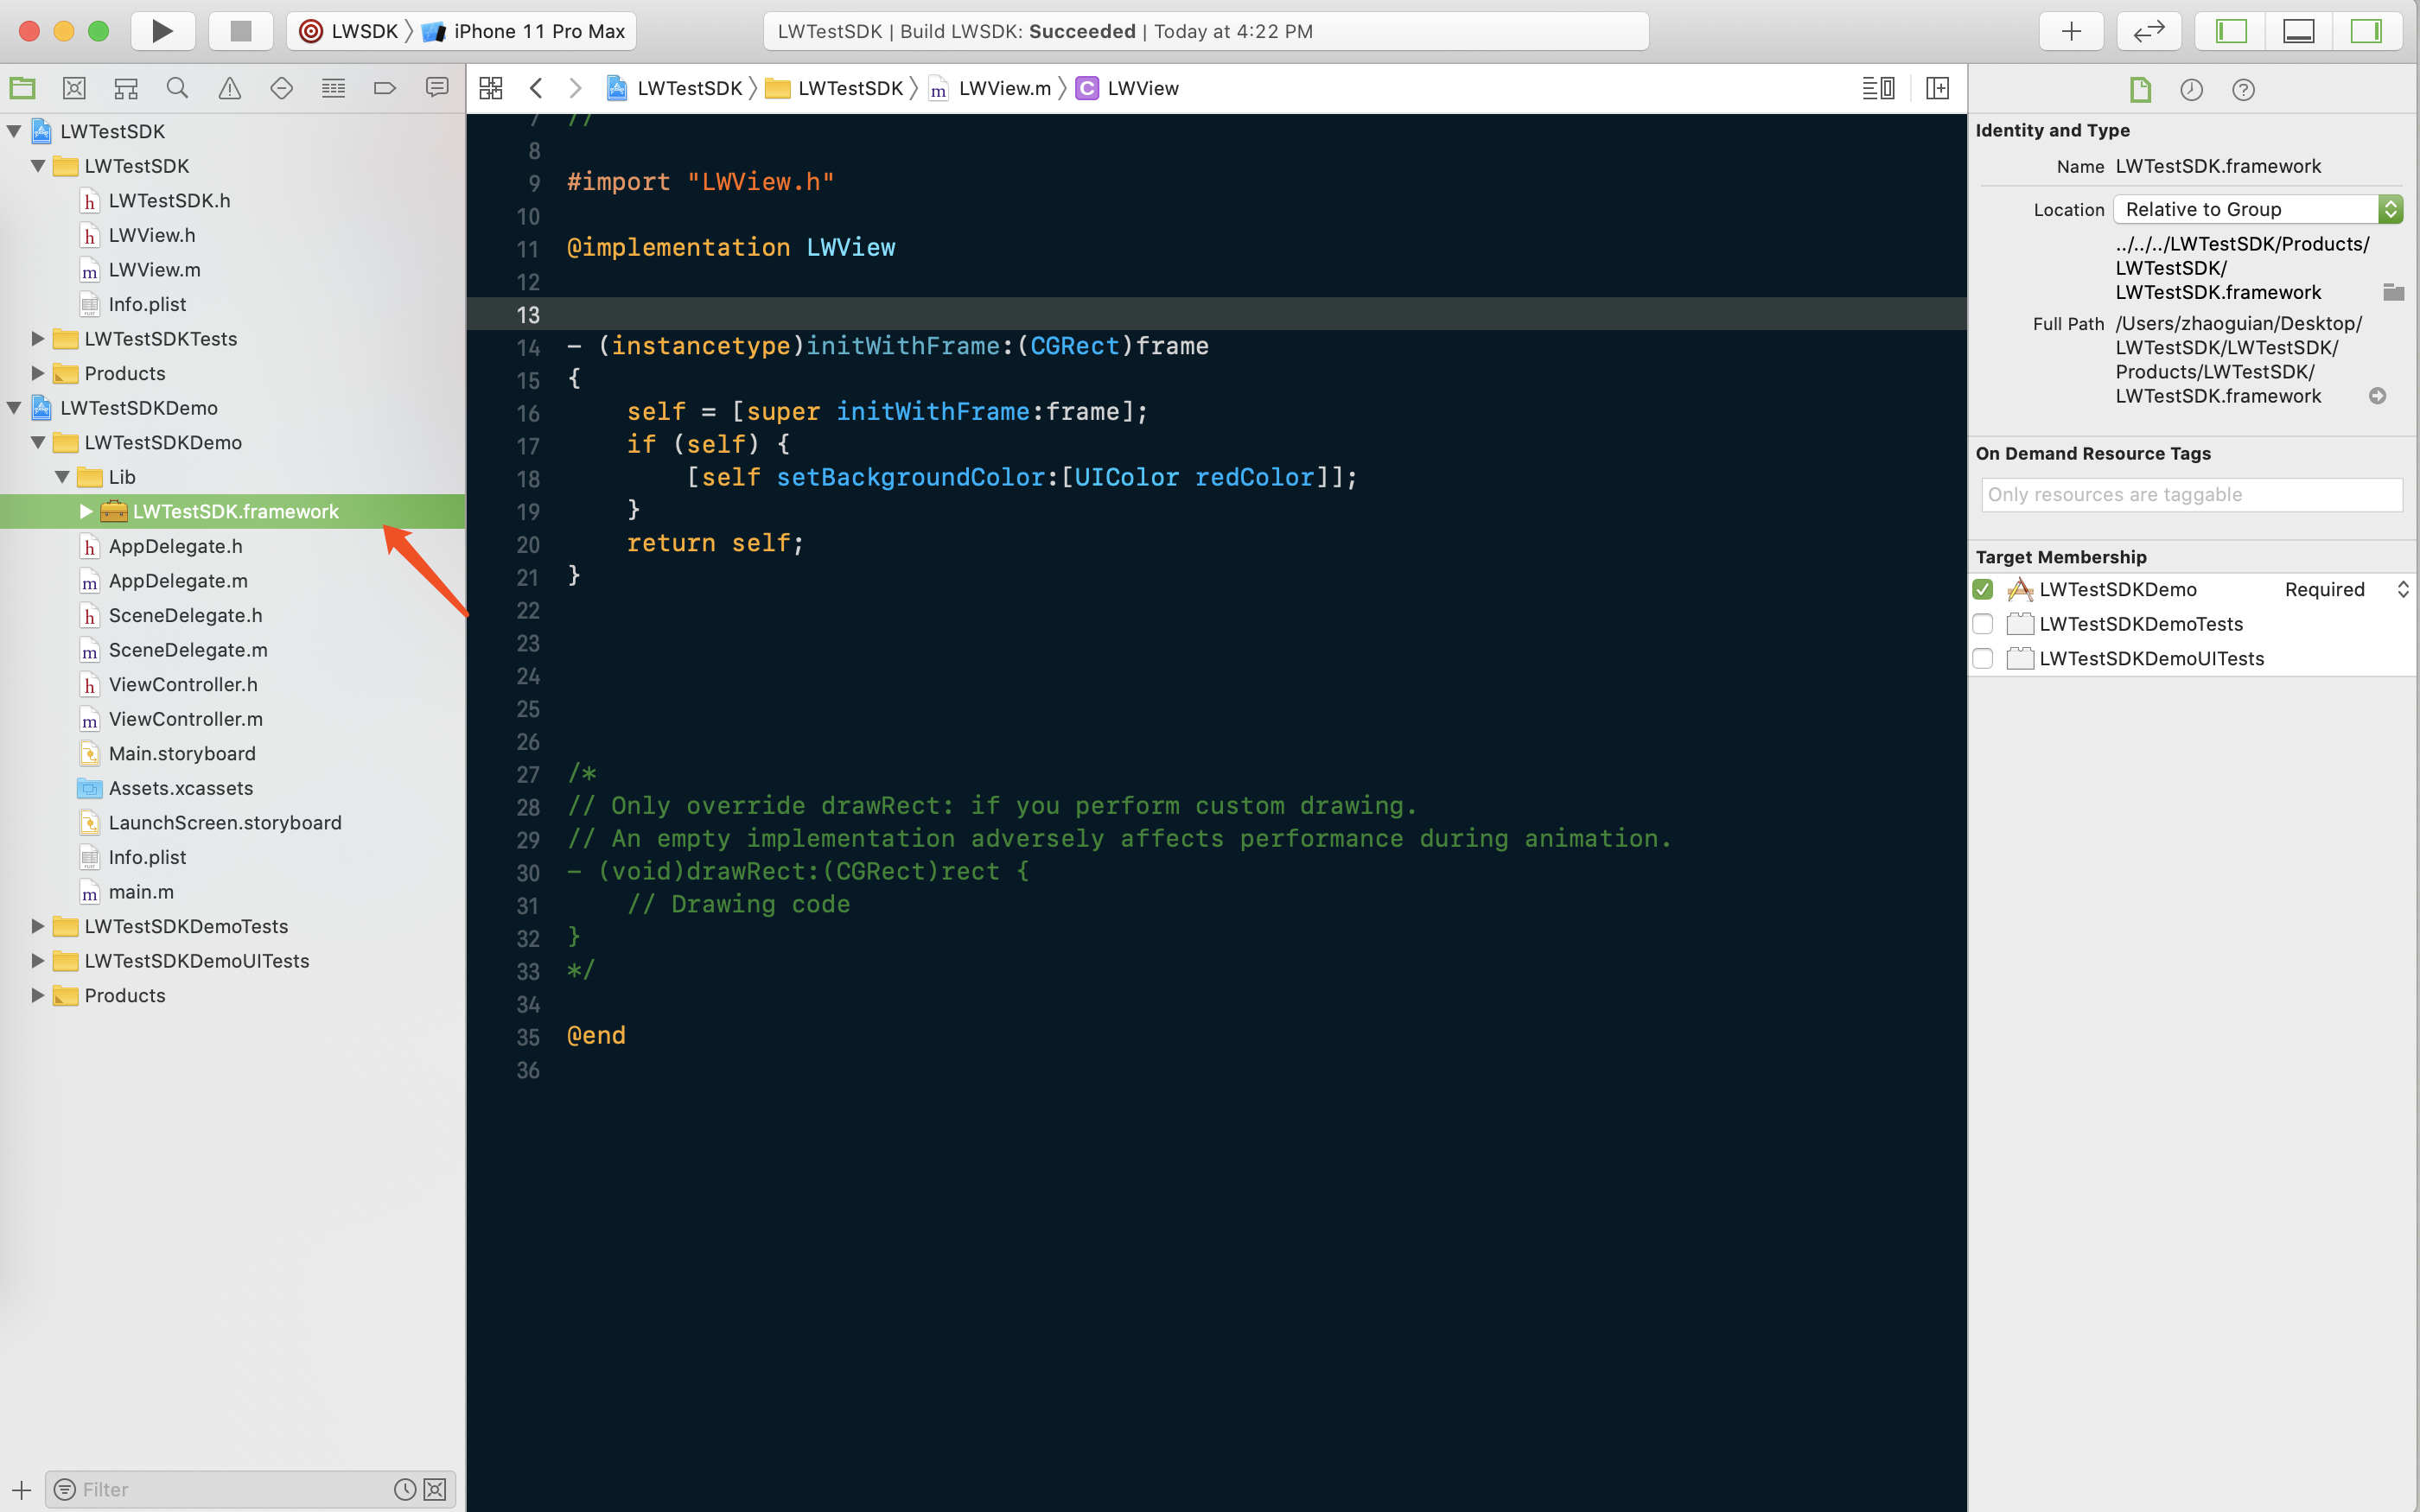Open the Issue navigator warning icon

click(229, 88)
